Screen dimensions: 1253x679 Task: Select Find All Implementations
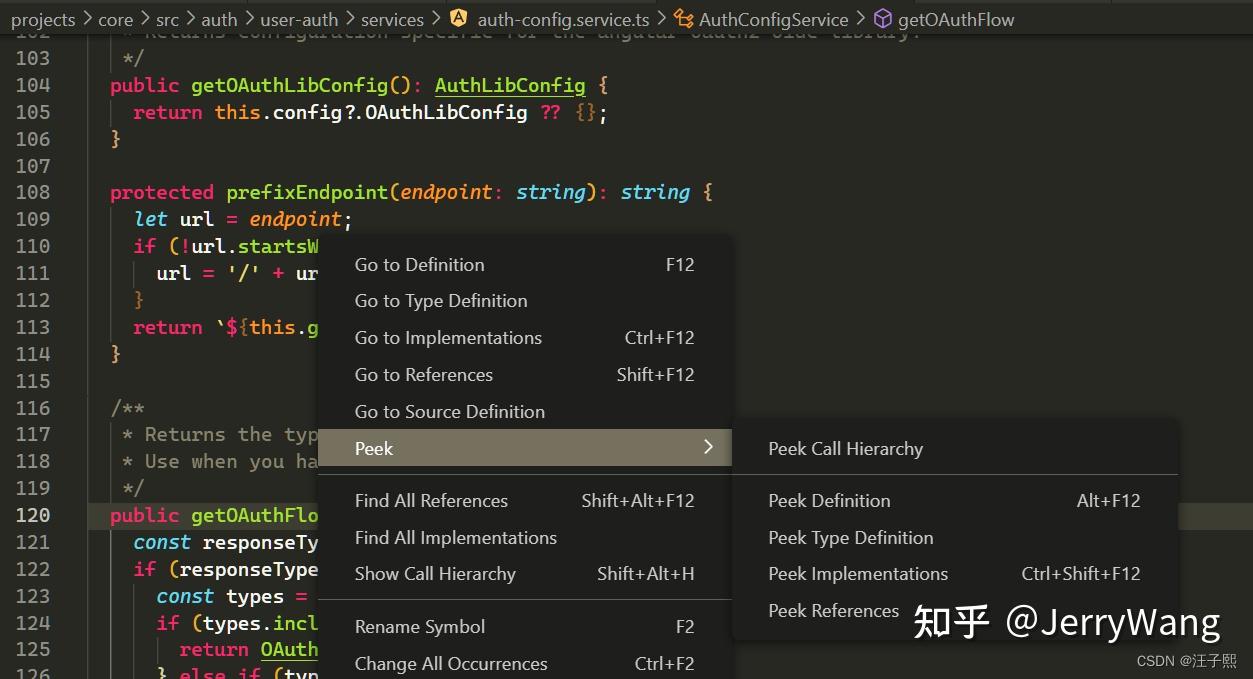pos(456,537)
